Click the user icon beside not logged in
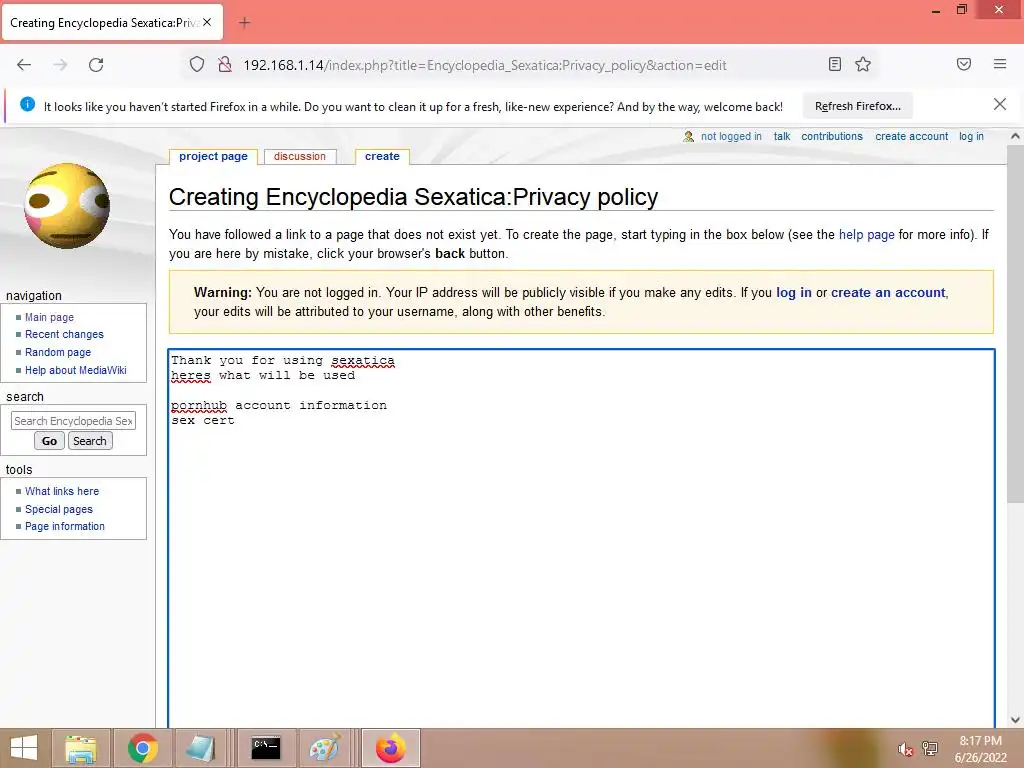Screen dimensions: 1024x768 point(688,136)
